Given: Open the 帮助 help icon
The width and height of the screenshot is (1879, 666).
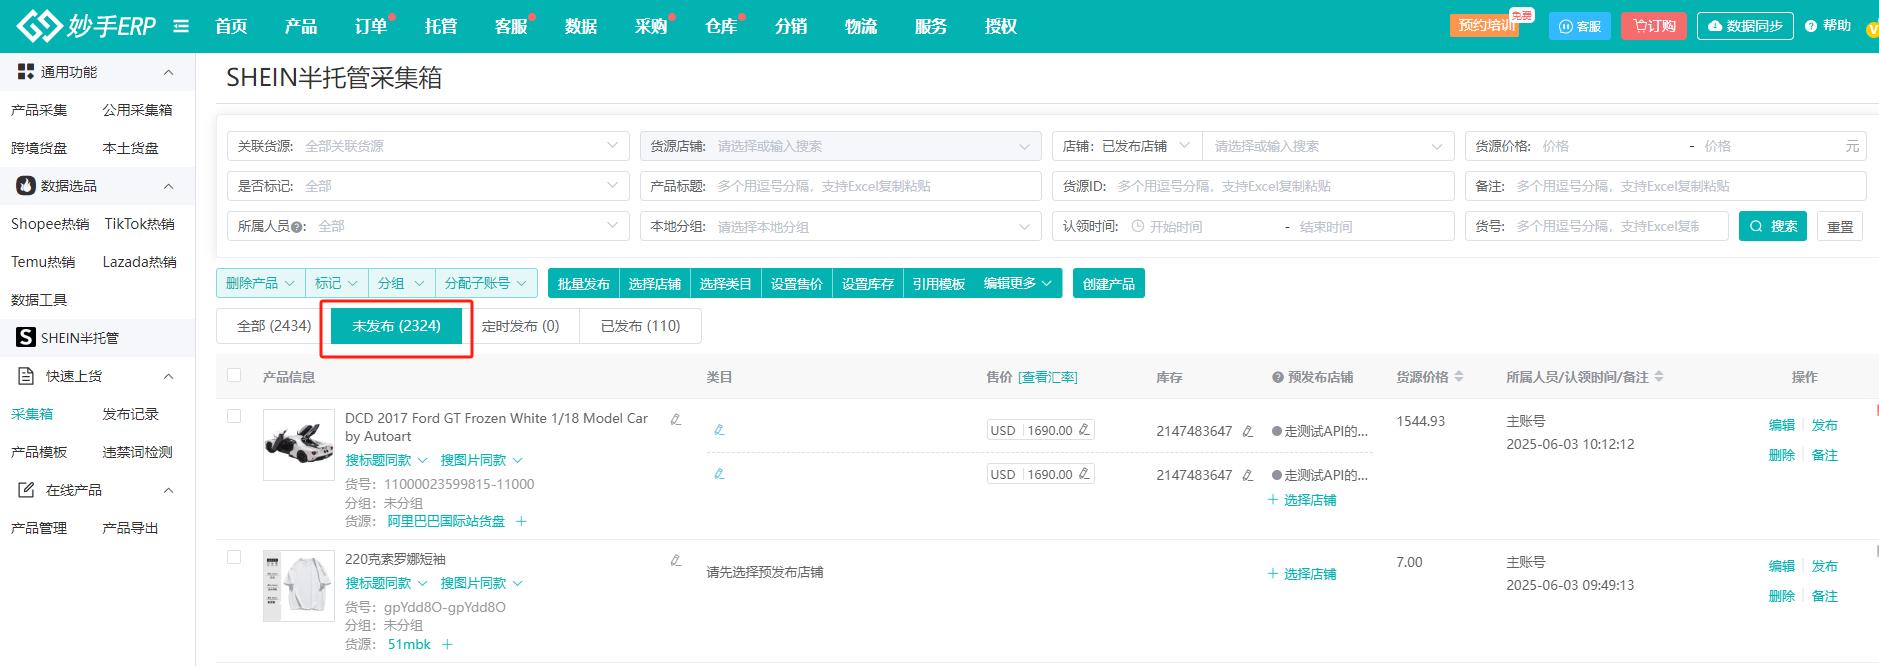Looking at the screenshot, I should [1811, 26].
